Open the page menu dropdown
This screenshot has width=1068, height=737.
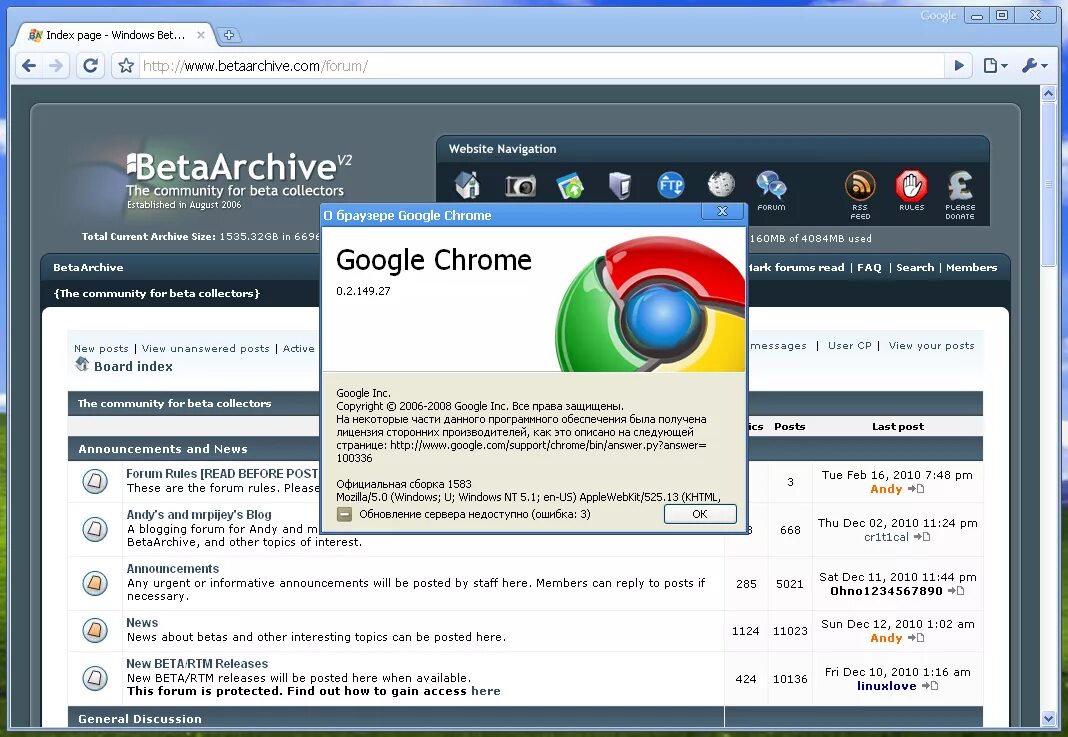[995, 66]
